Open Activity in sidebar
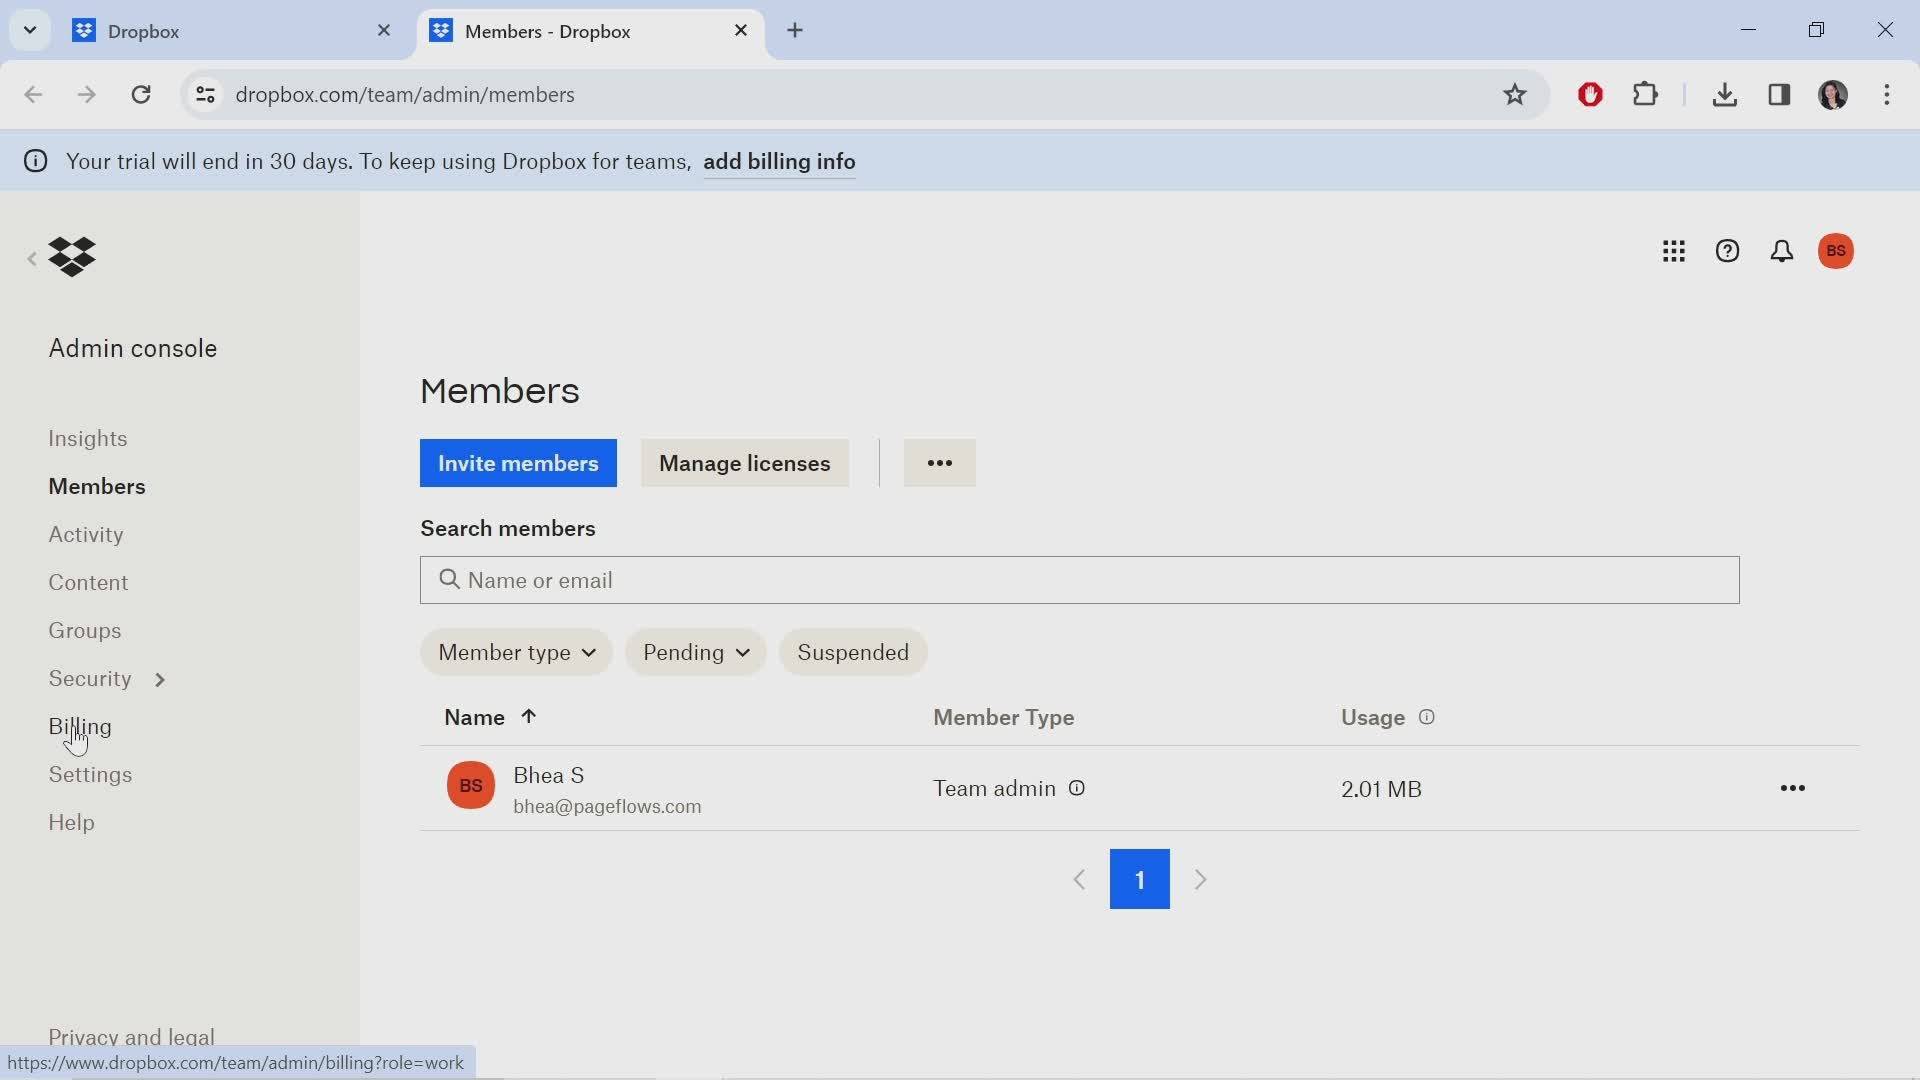Screen dimensions: 1920x1080 86,534
